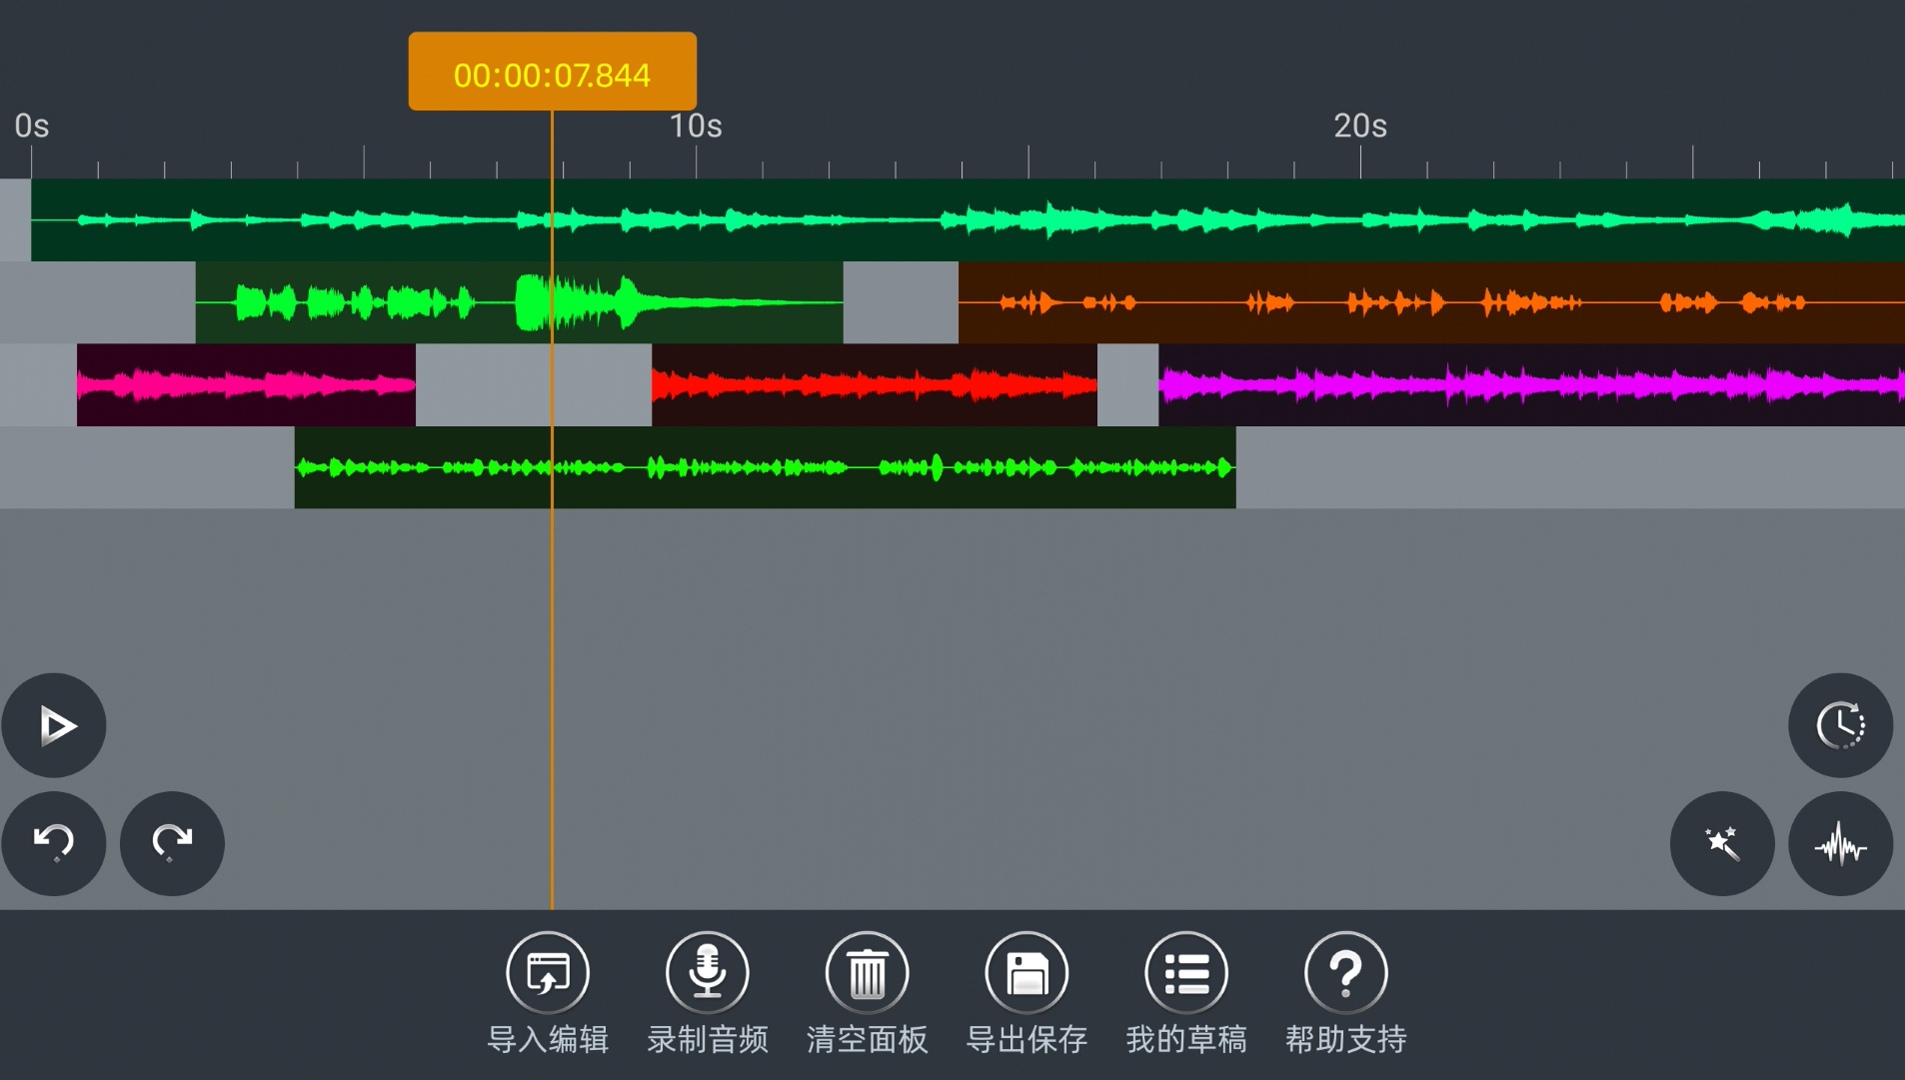This screenshot has width=1905, height=1080.
Task: Select the bottom green audio clip
Action: [x=764, y=467]
